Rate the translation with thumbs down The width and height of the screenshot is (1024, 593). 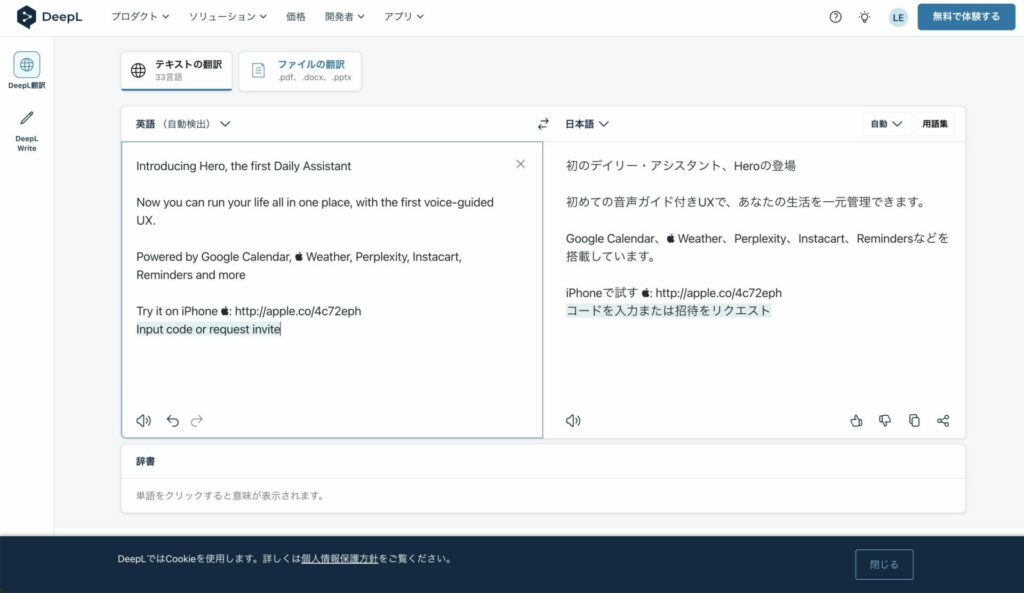885,420
